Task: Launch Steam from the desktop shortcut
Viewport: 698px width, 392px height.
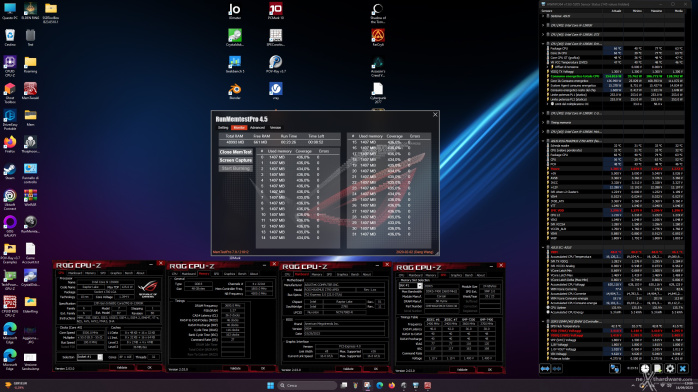Action: 10,171
